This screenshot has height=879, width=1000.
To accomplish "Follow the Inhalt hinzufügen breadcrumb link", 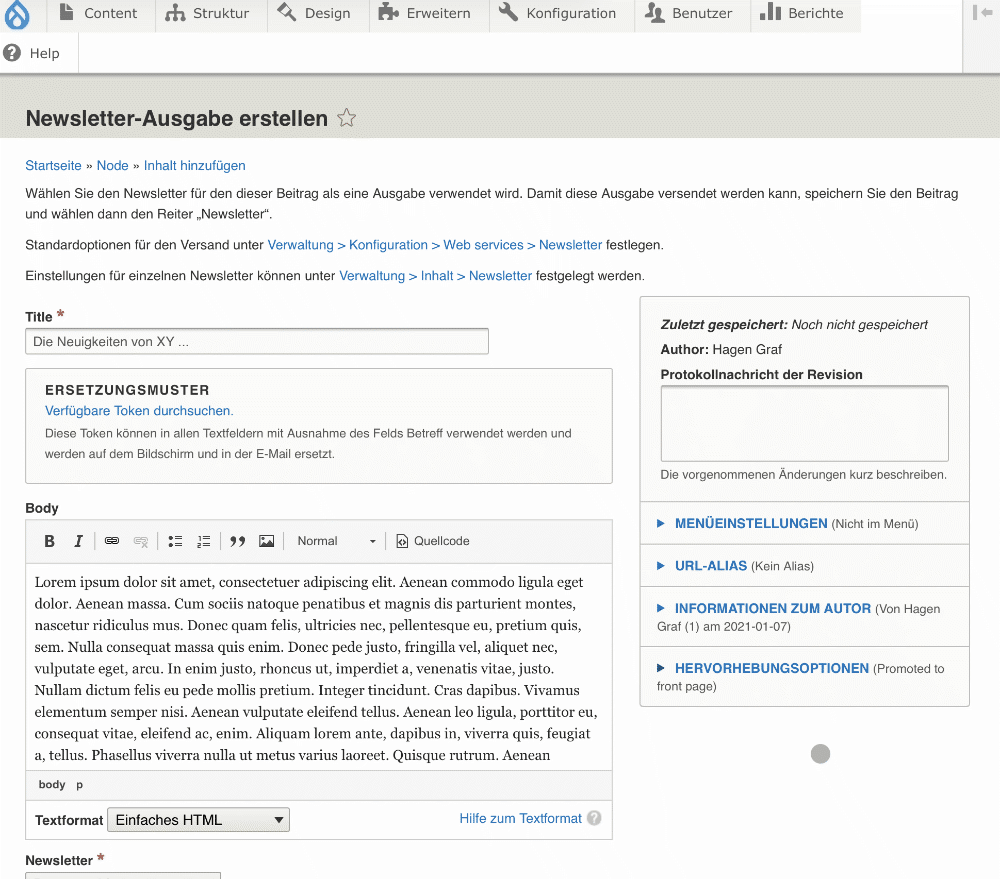I will [195, 165].
